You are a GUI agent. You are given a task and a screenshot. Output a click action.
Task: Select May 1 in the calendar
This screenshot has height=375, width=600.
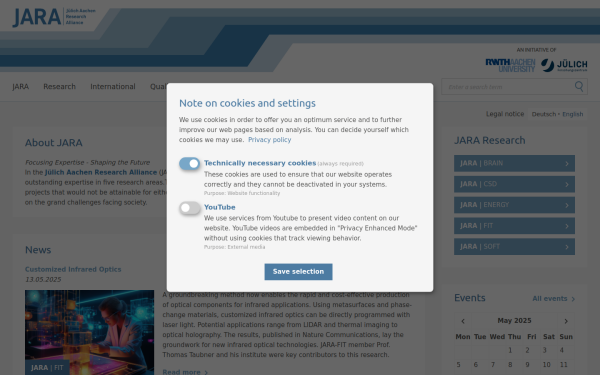(510, 350)
